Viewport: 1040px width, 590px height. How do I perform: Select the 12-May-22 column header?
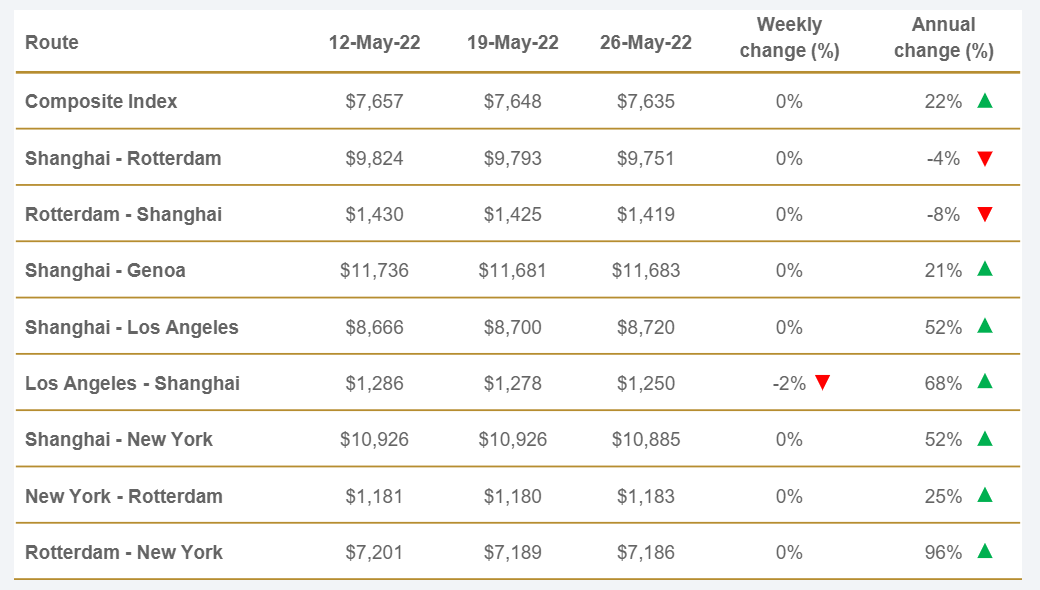pyautogui.click(x=374, y=42)
